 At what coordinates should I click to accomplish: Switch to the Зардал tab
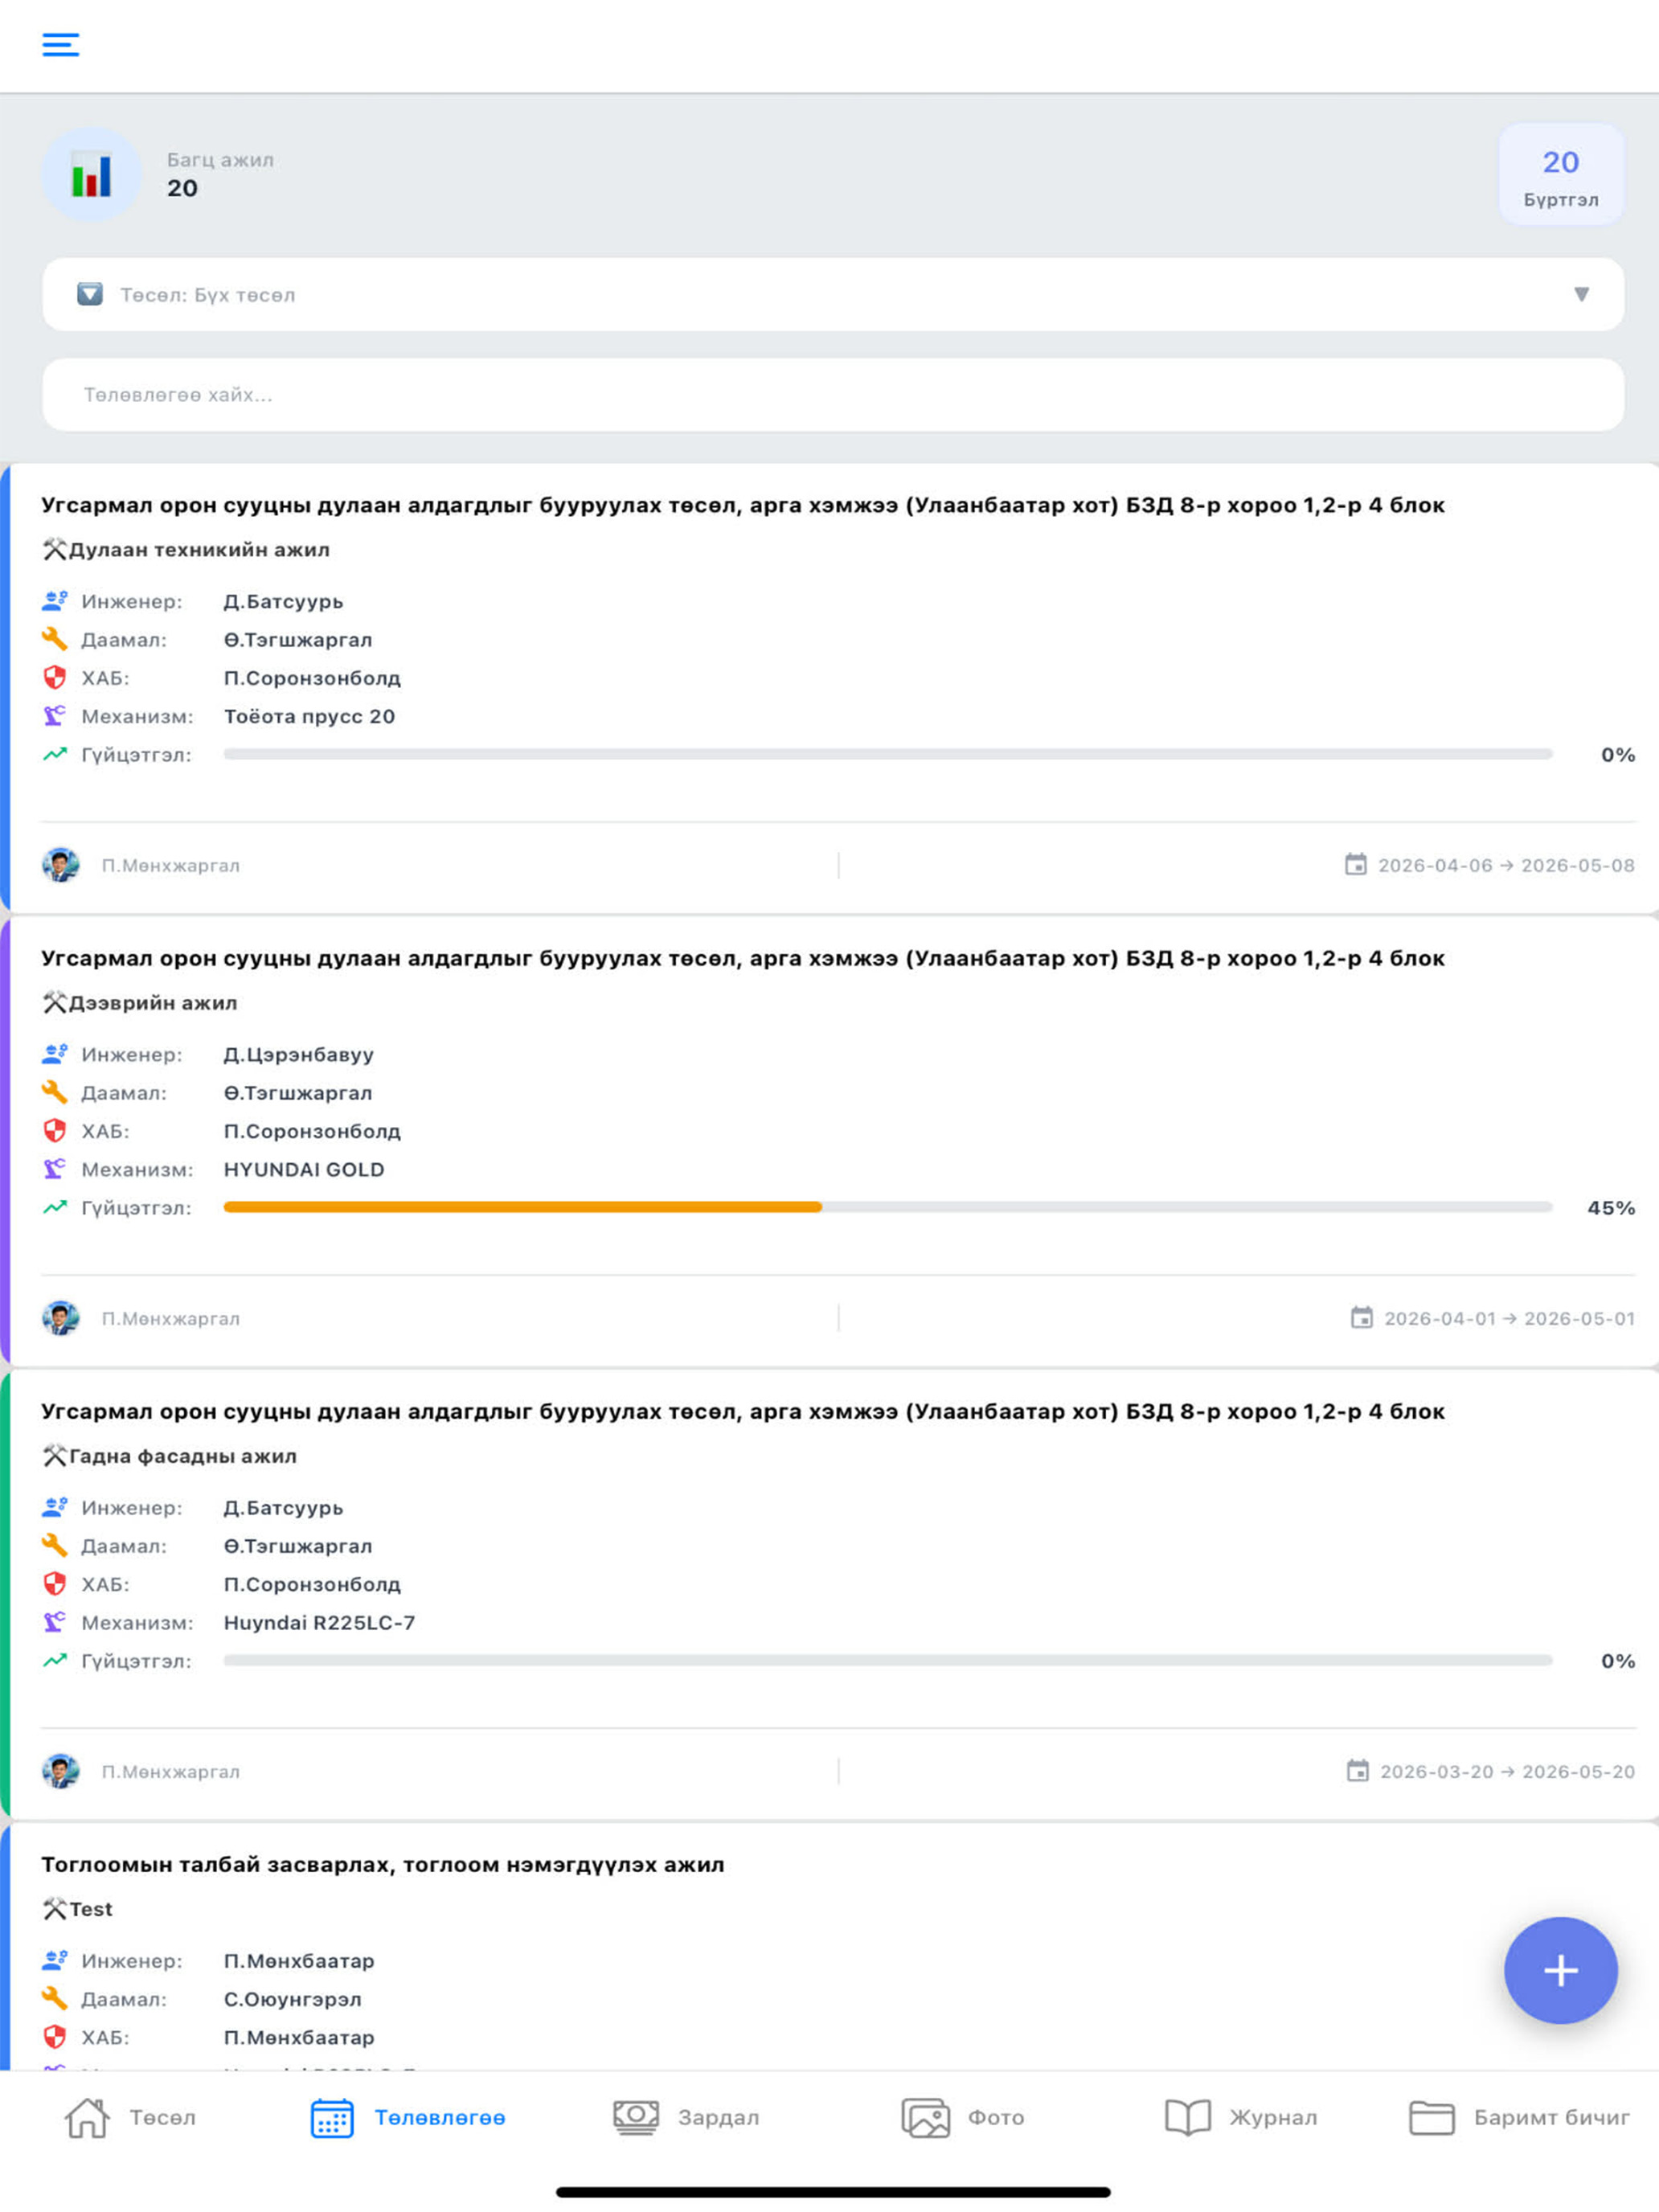pos(686,2117)
